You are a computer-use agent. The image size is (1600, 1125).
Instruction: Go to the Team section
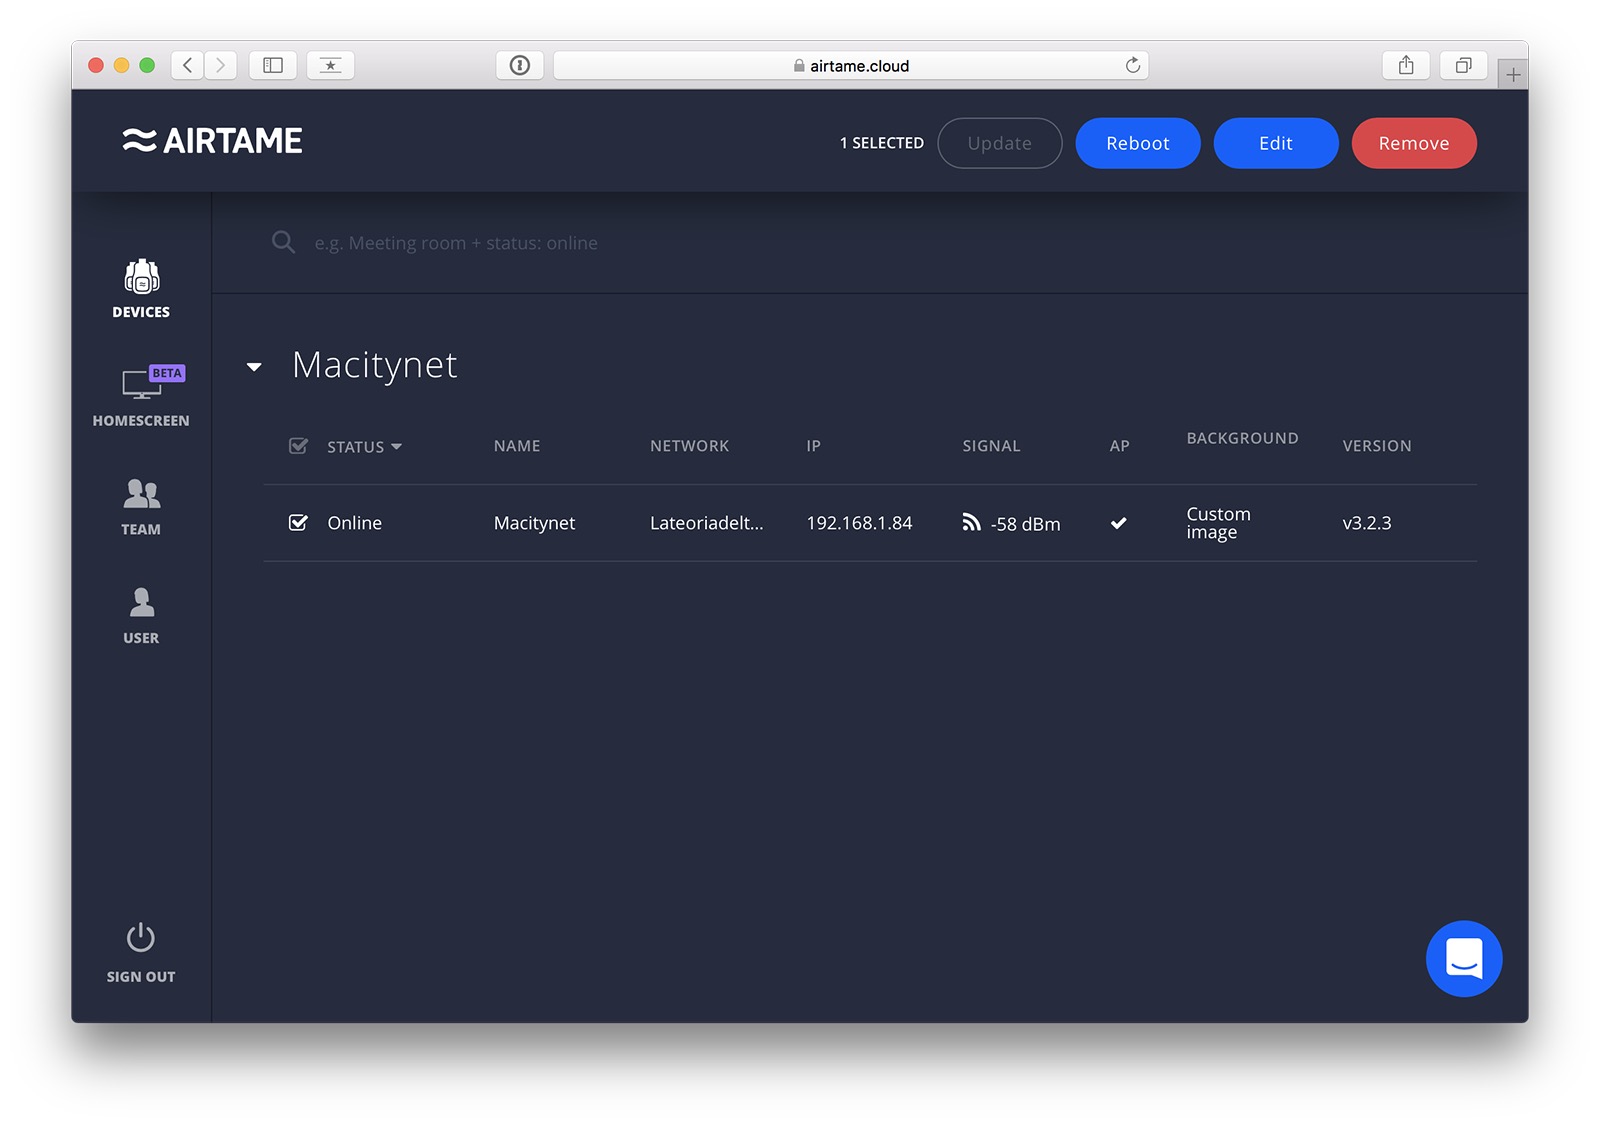click(x=141, y=507)
